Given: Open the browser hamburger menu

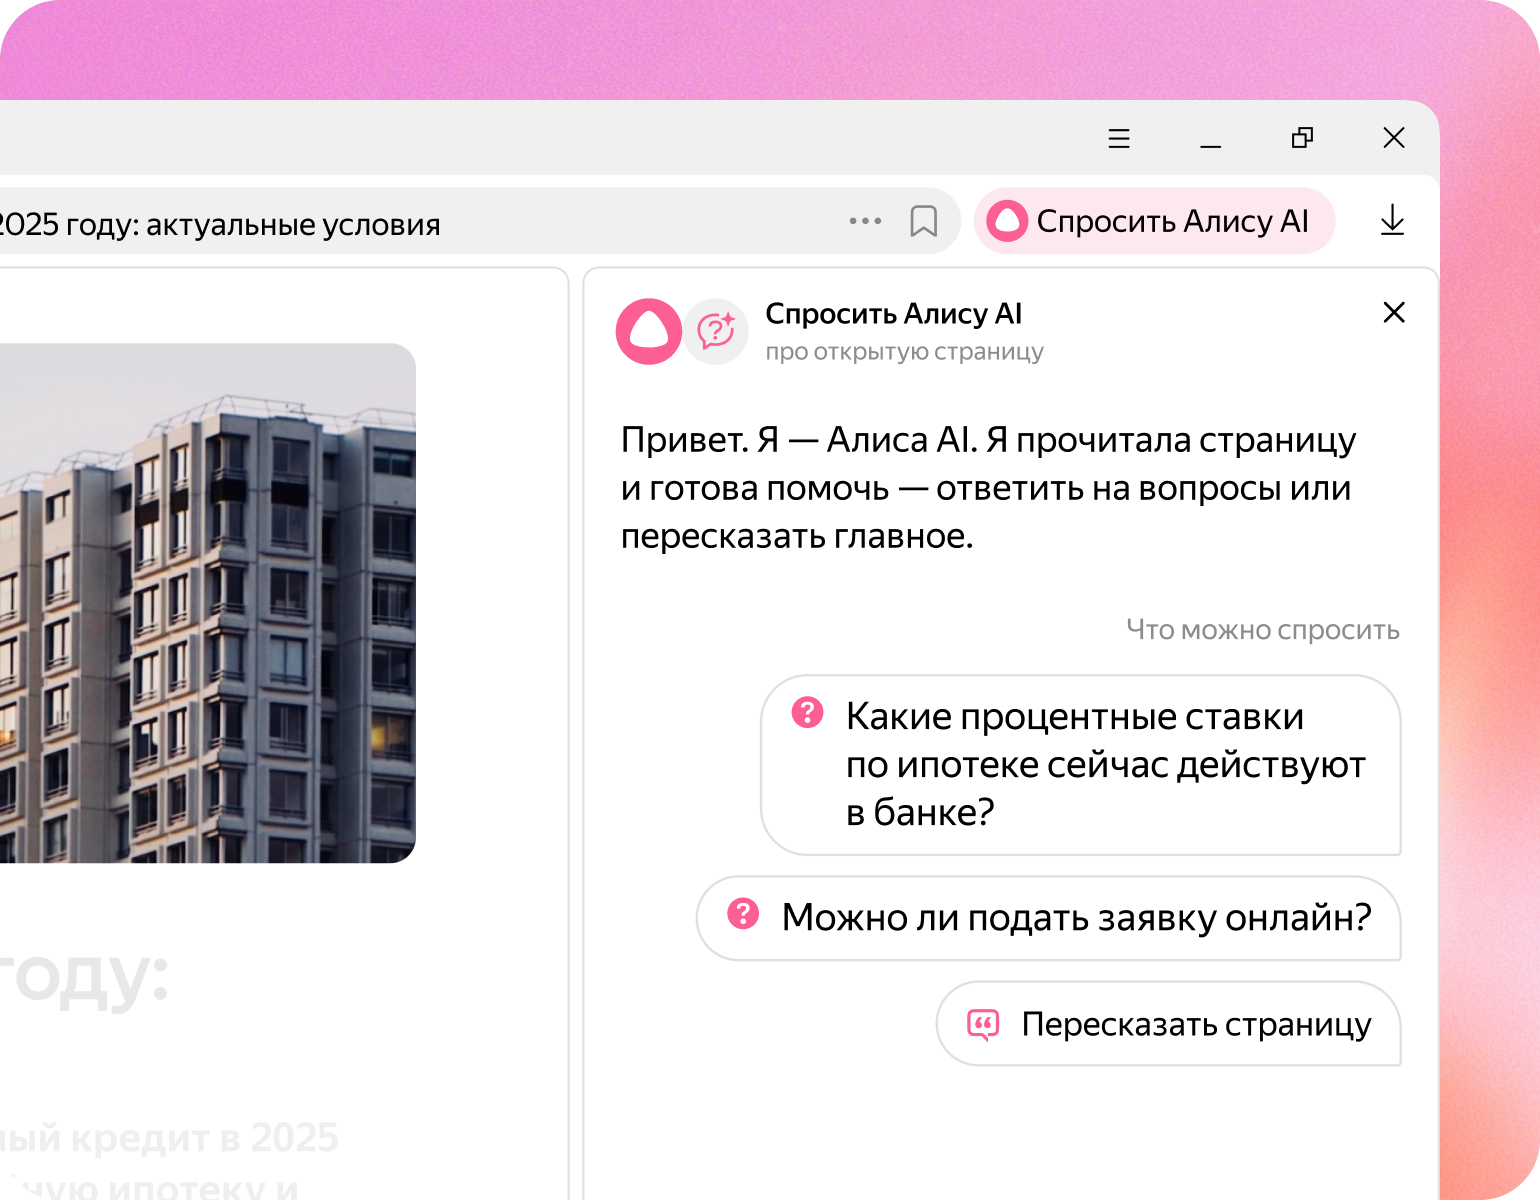Looking at the screenshot, I should click(x=1119, y=138).
